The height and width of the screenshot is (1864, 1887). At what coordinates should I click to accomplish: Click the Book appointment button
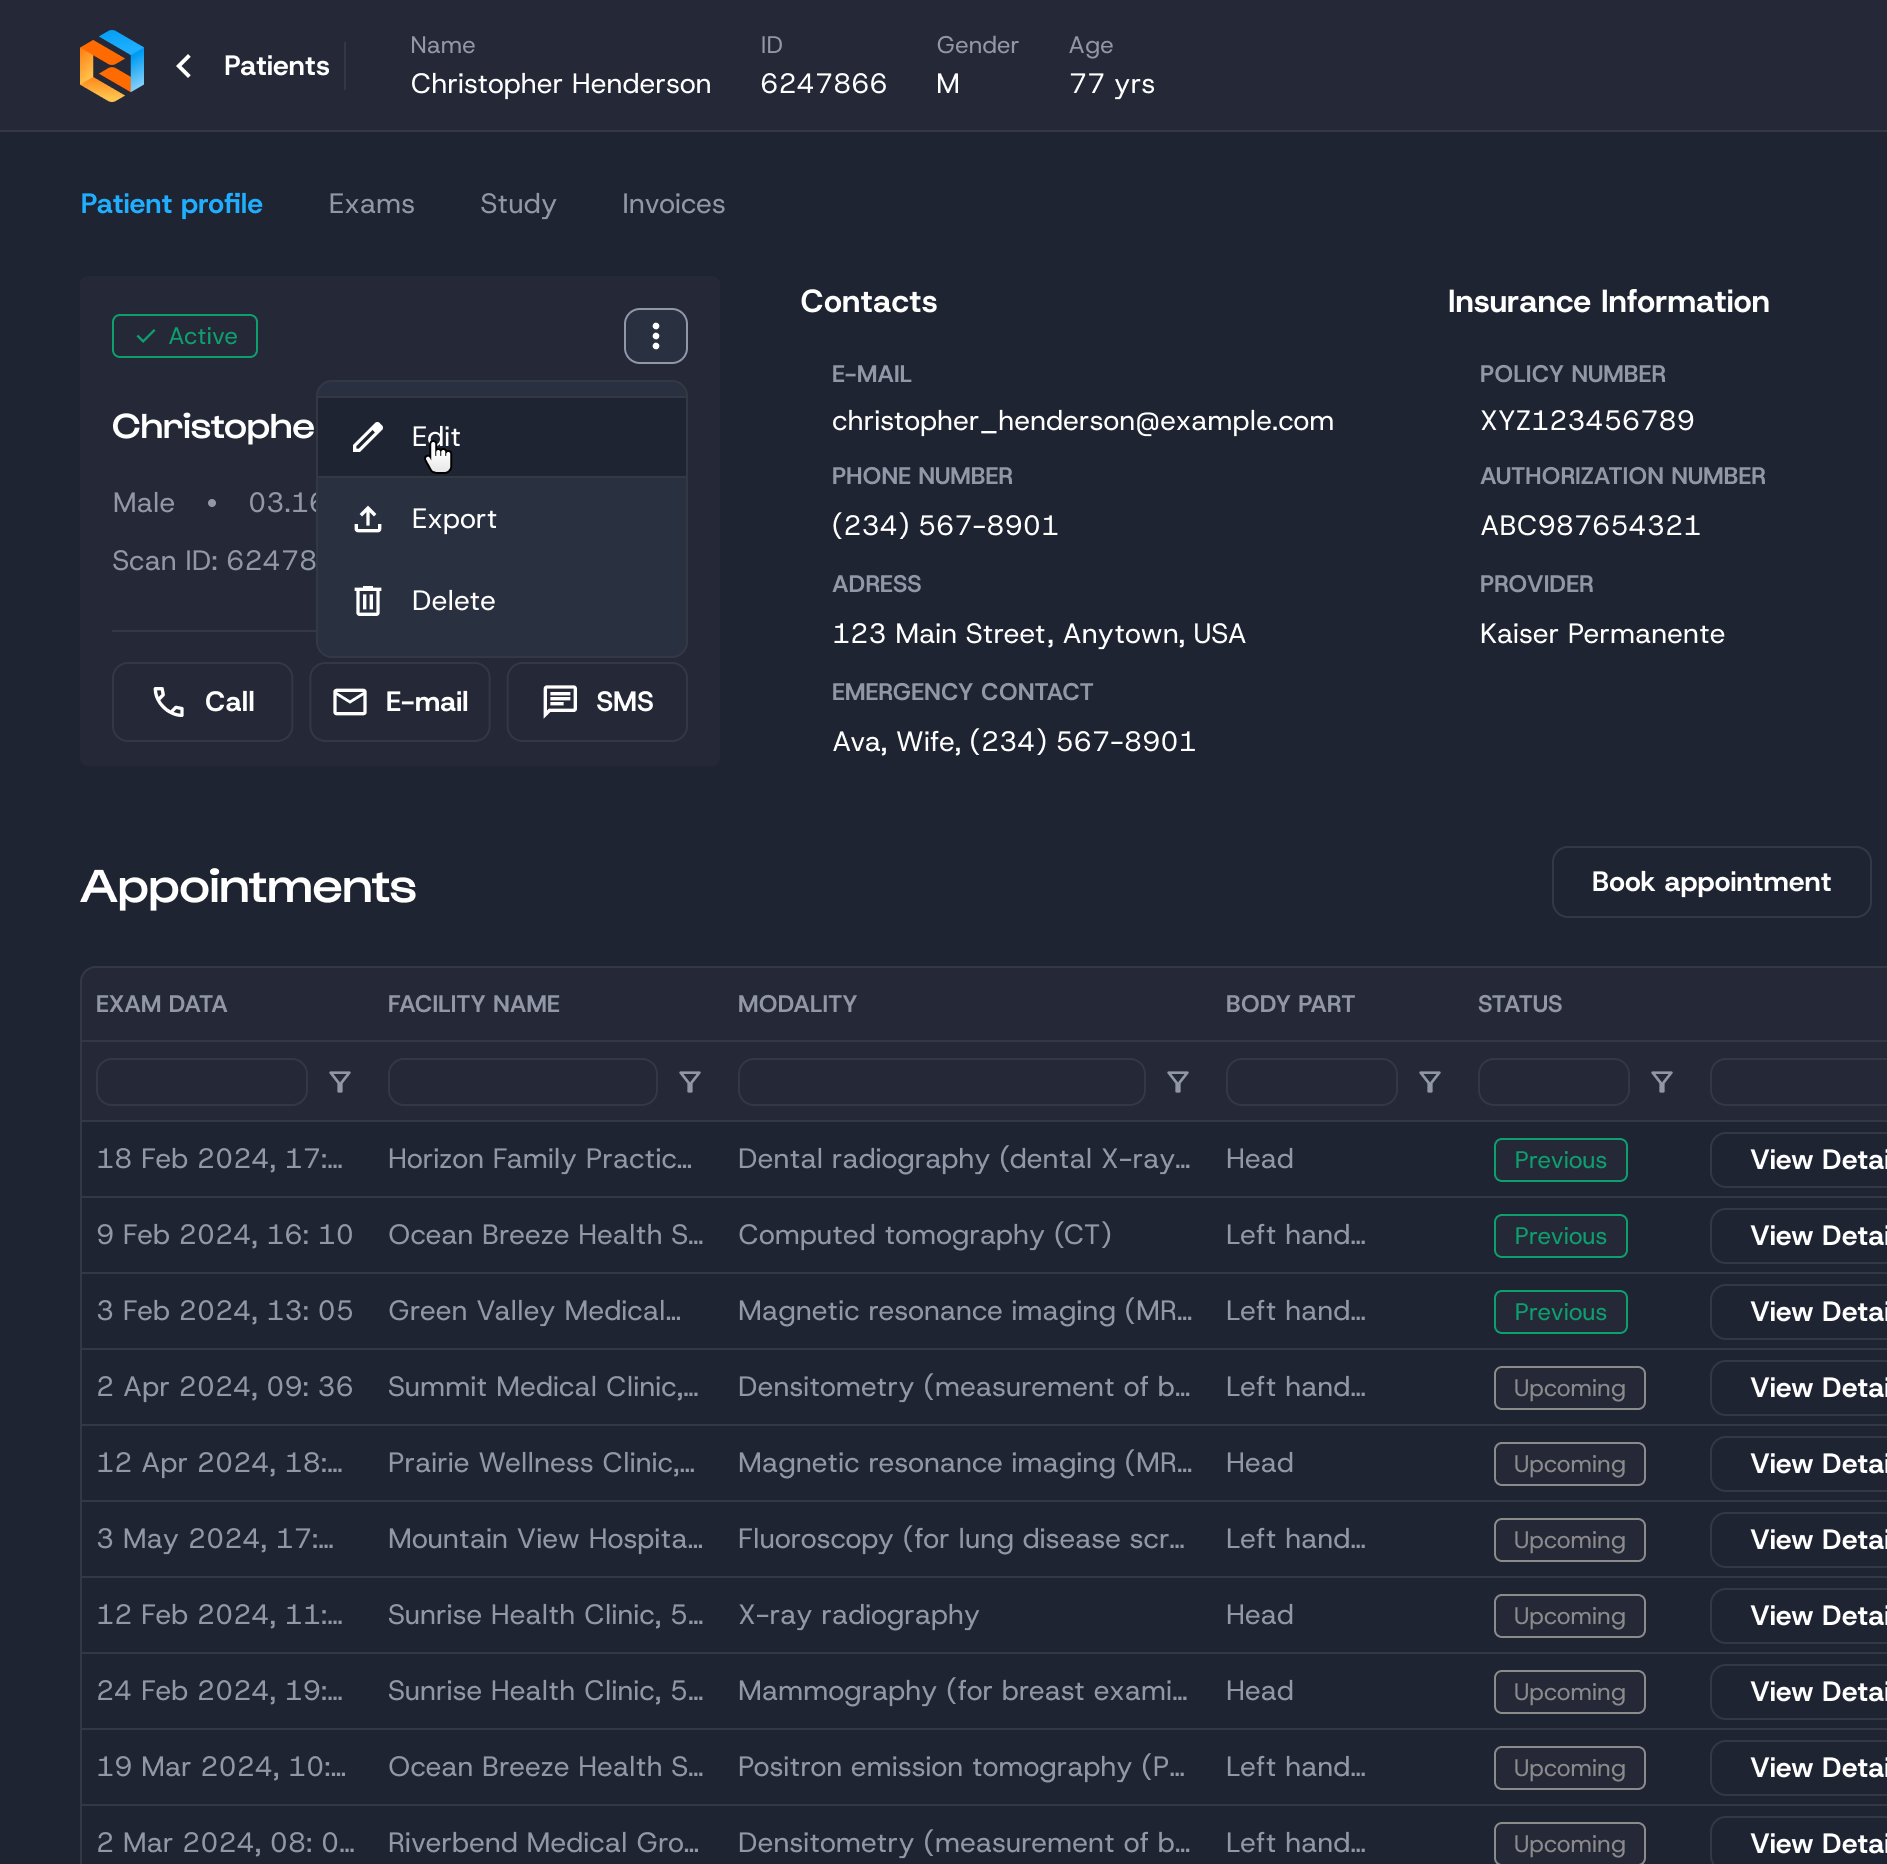[x=1712, y=882]
